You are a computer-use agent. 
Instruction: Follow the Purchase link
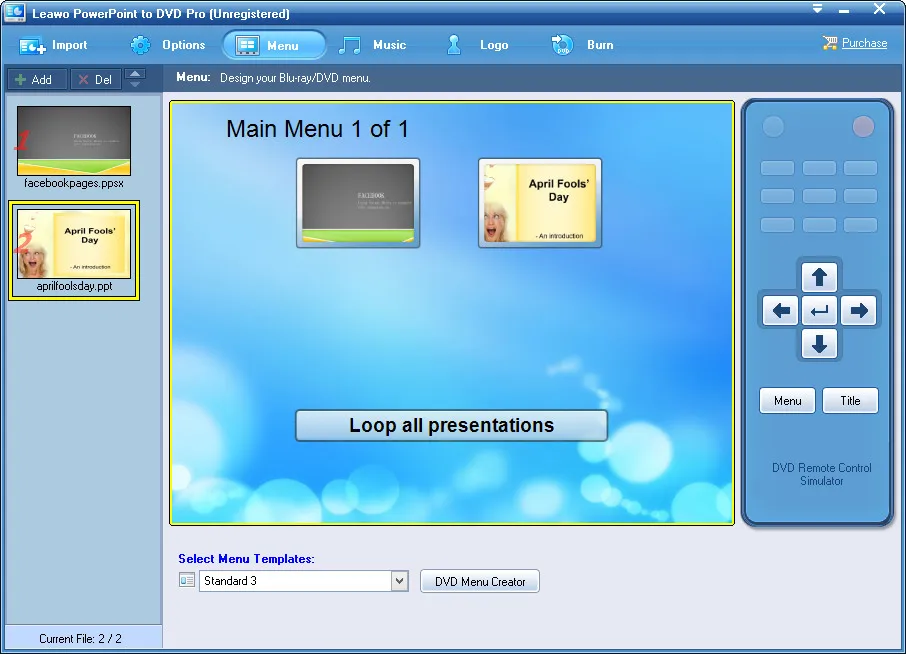(x=864, y=43)
